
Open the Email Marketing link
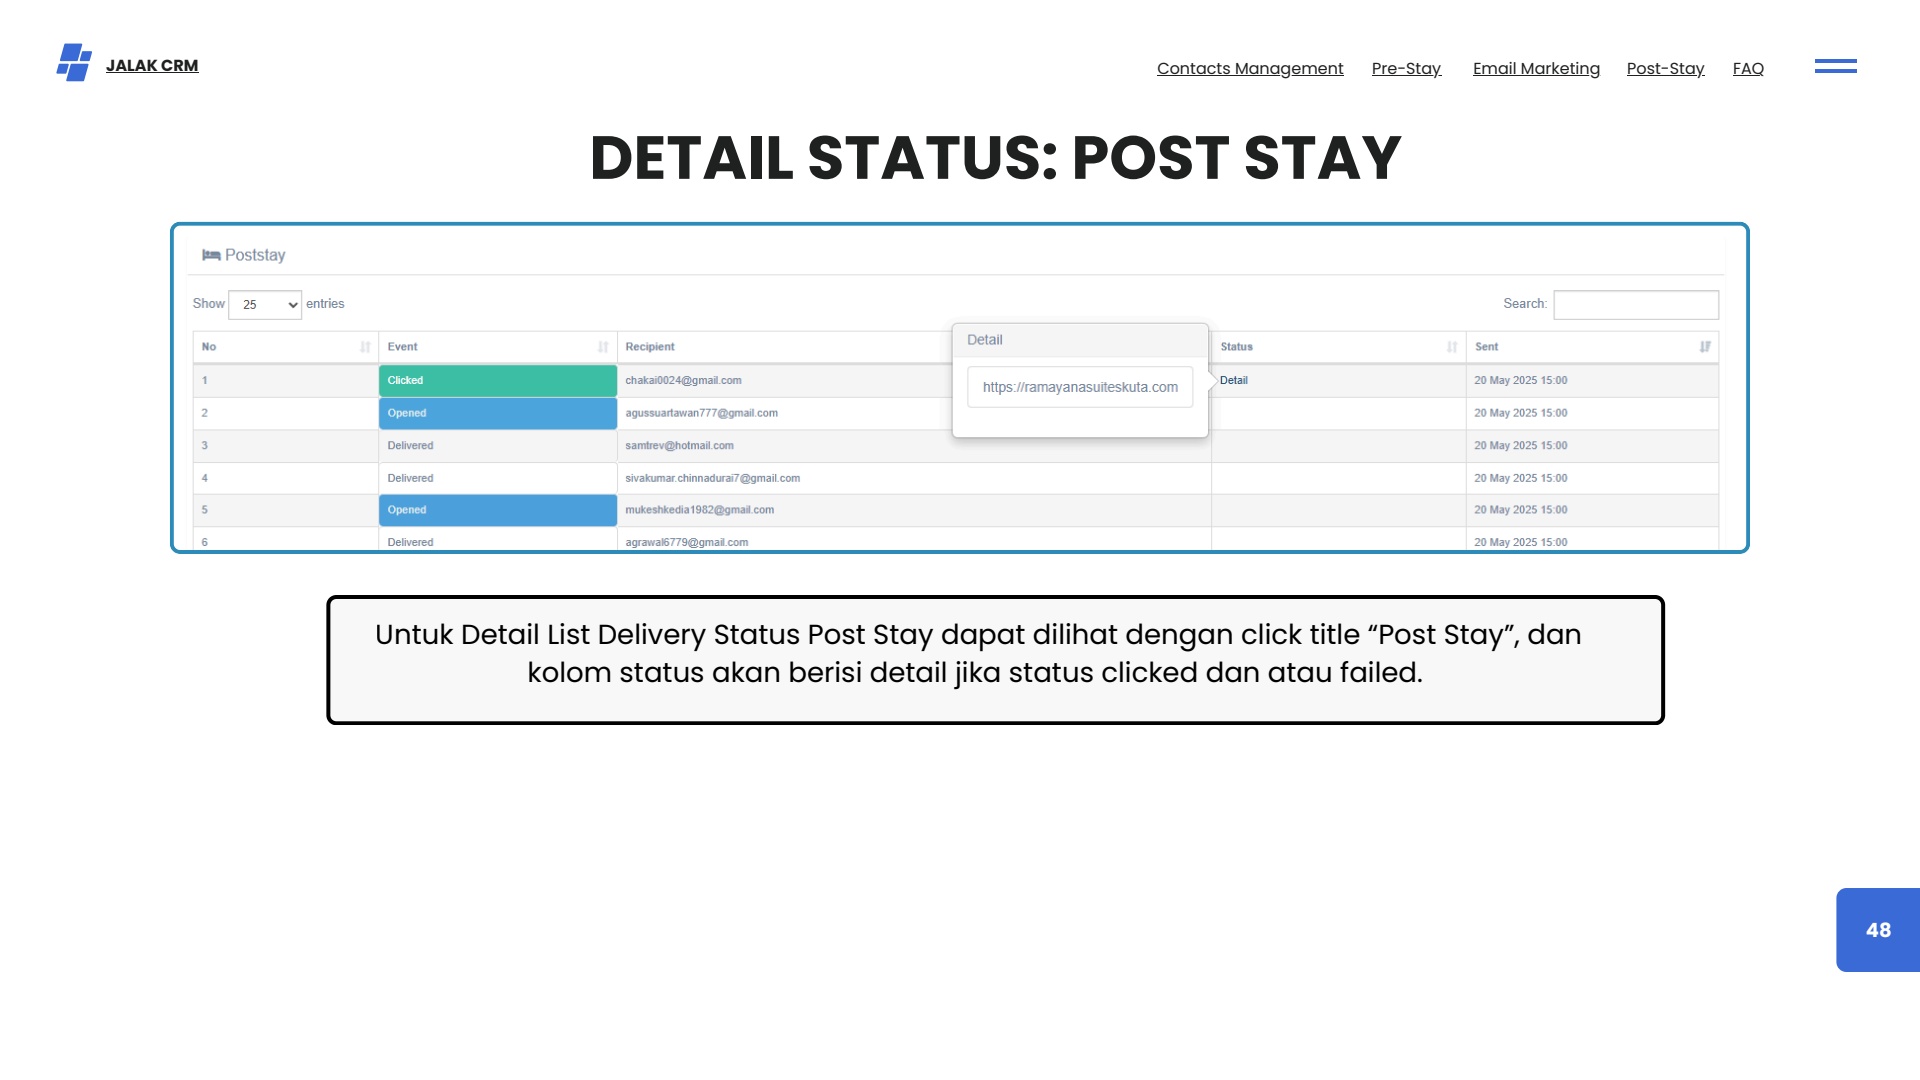click(1535, 68)
